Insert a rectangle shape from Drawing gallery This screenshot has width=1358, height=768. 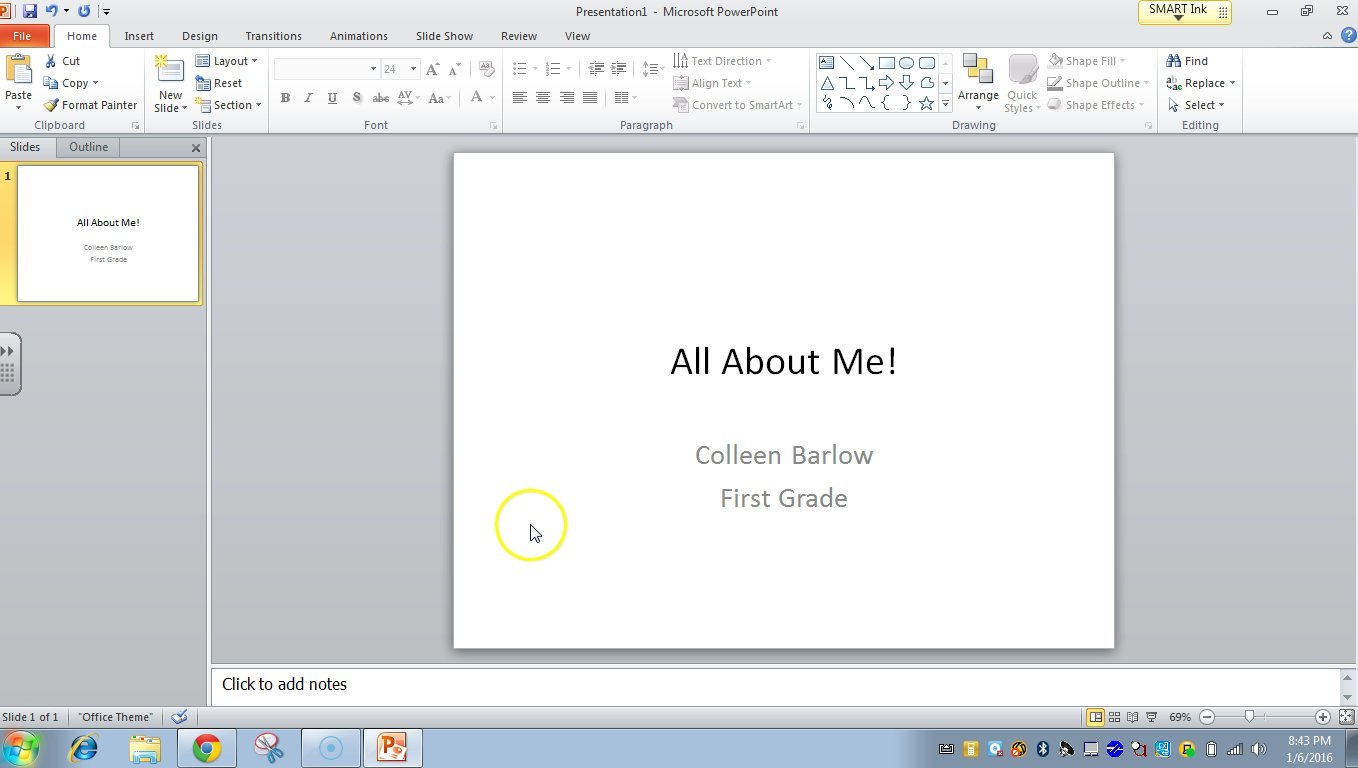pyautogui.click(x=886, y=62)
